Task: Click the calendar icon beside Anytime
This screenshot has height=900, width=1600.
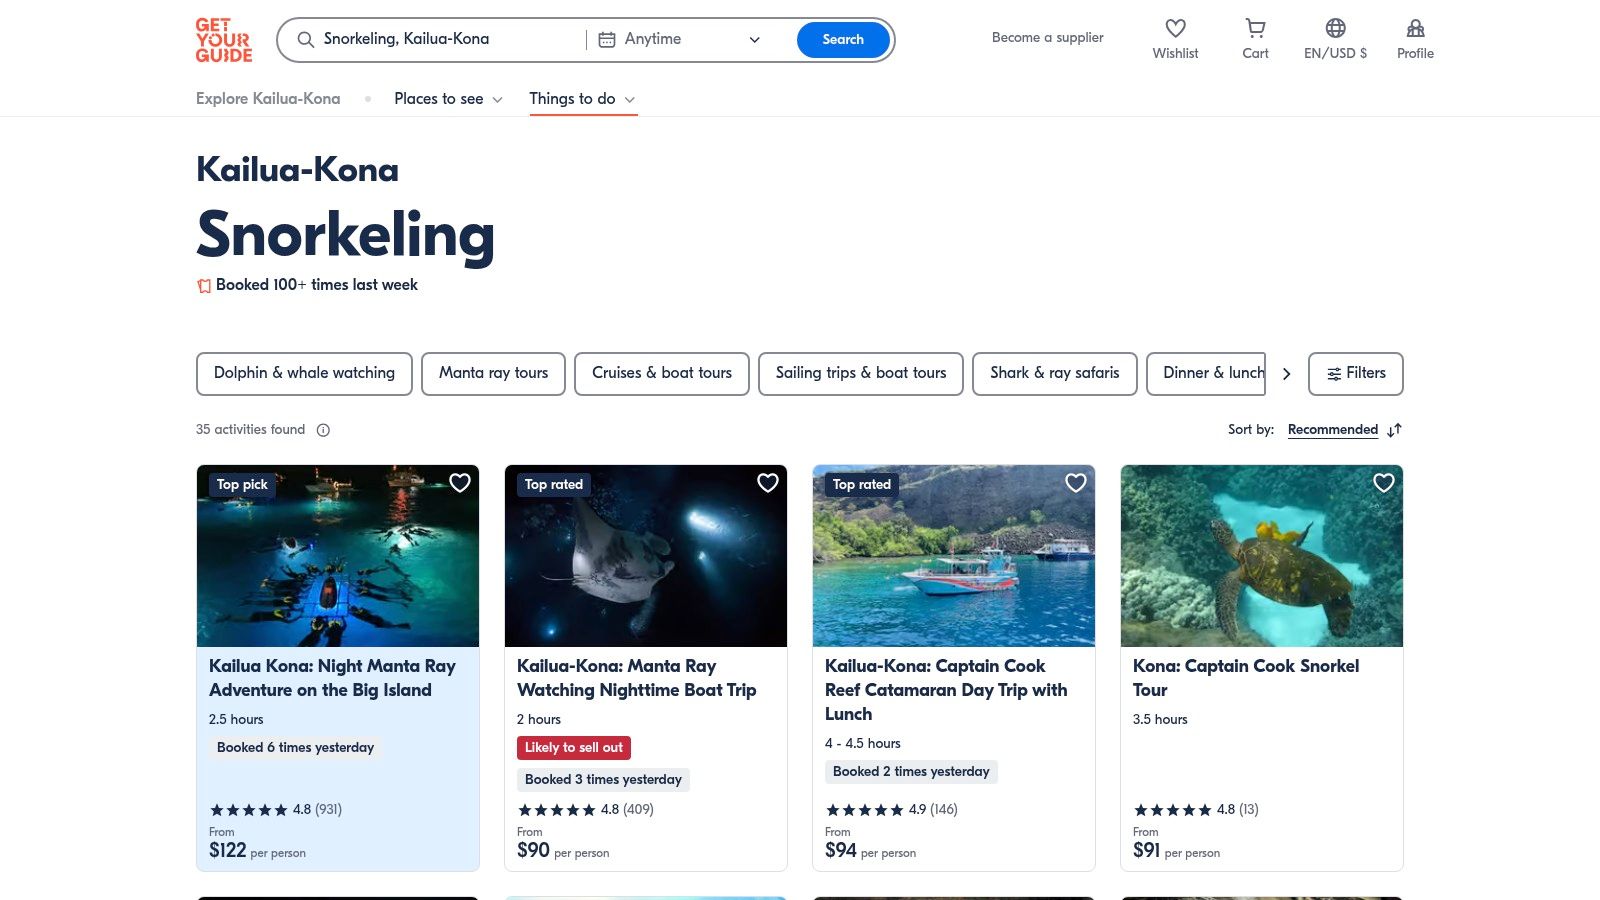Action: click(606, 40)
